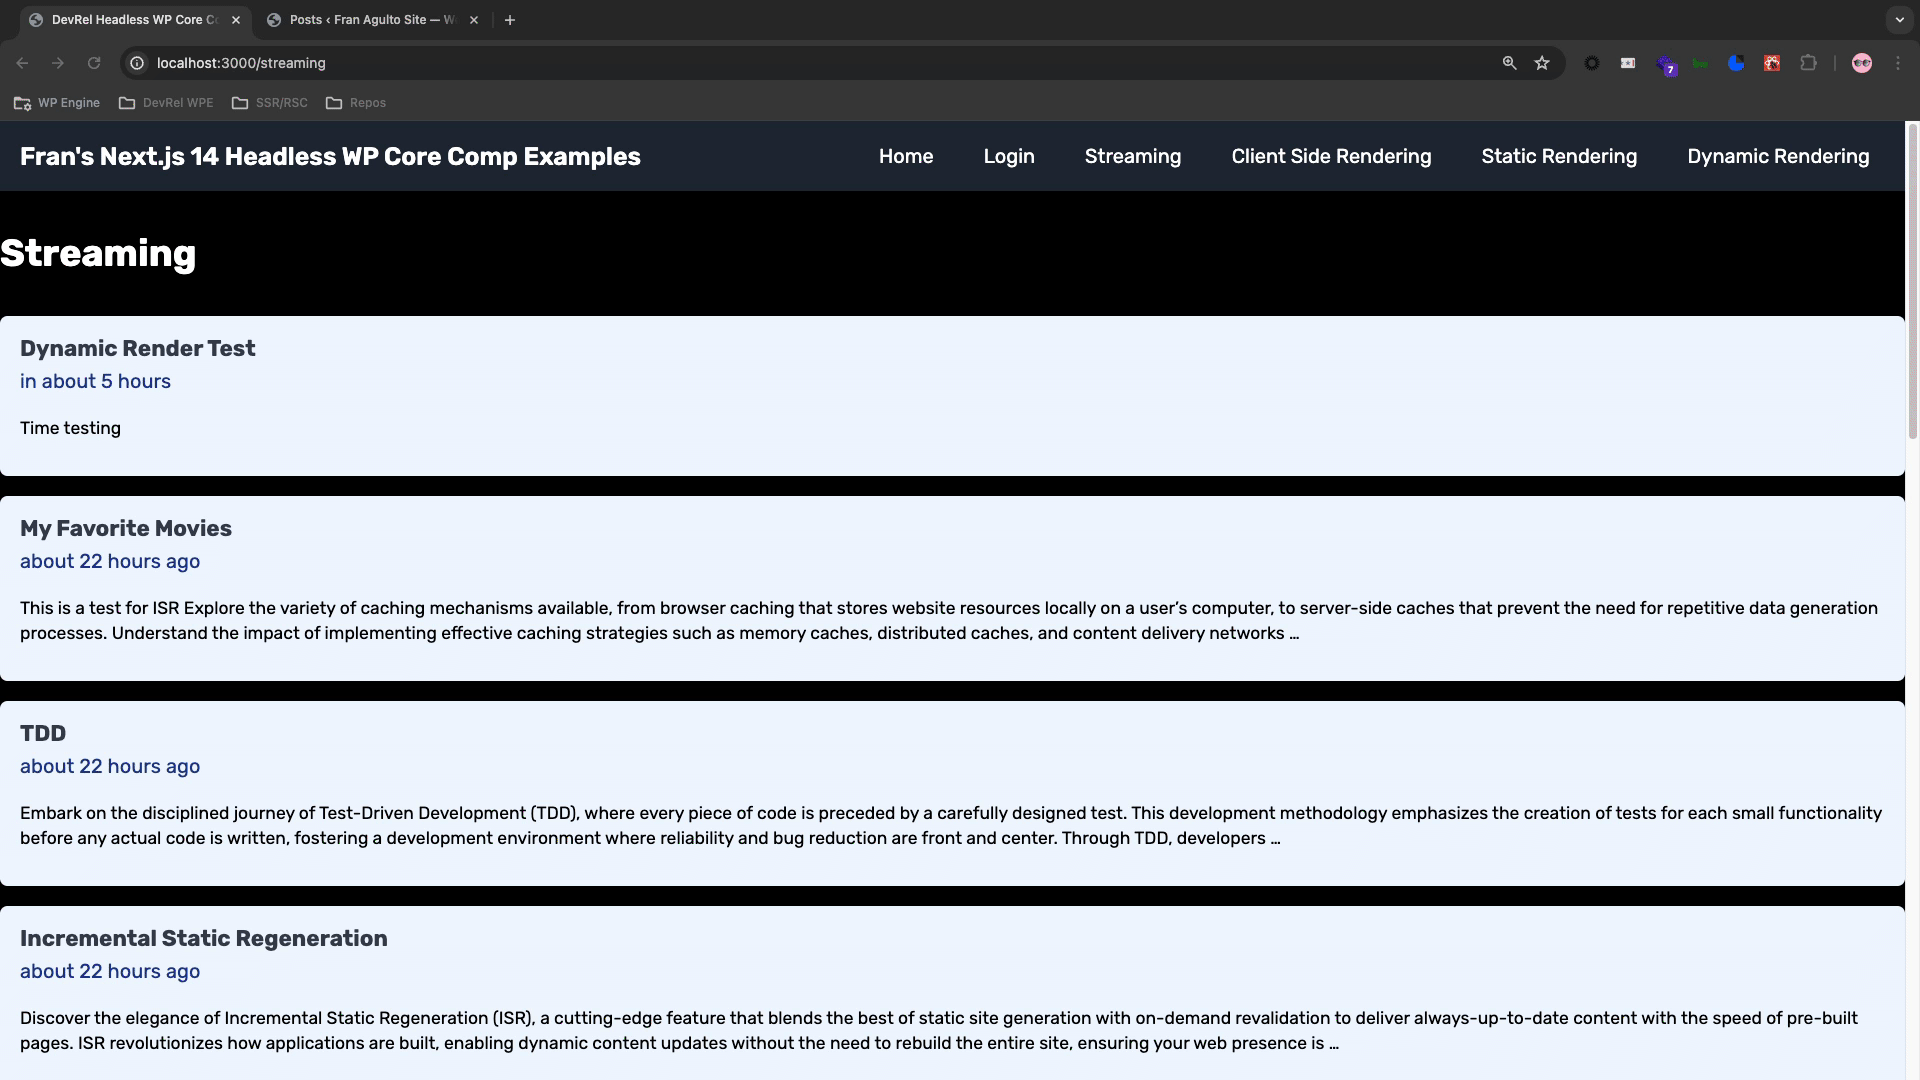Screen dimensions: 1920x1080
Task: Expand the tab search chevron
Action: (1899, 19)
